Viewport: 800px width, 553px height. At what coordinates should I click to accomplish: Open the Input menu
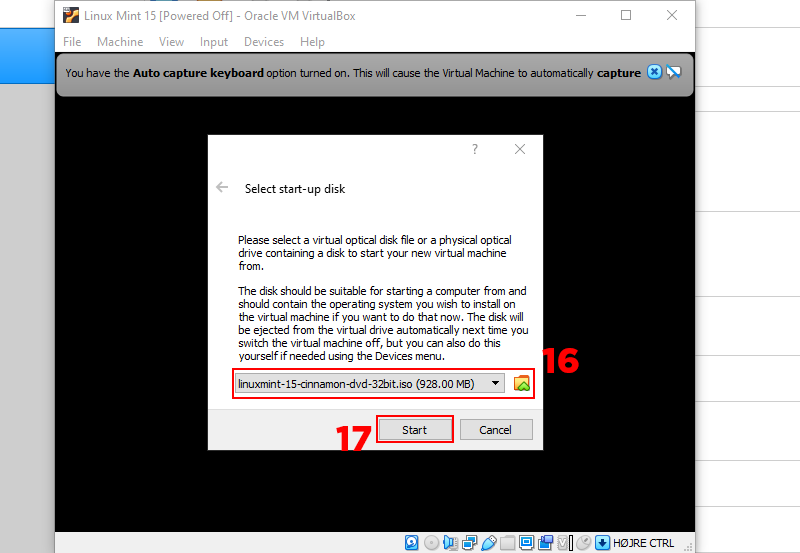click(214, 42)
